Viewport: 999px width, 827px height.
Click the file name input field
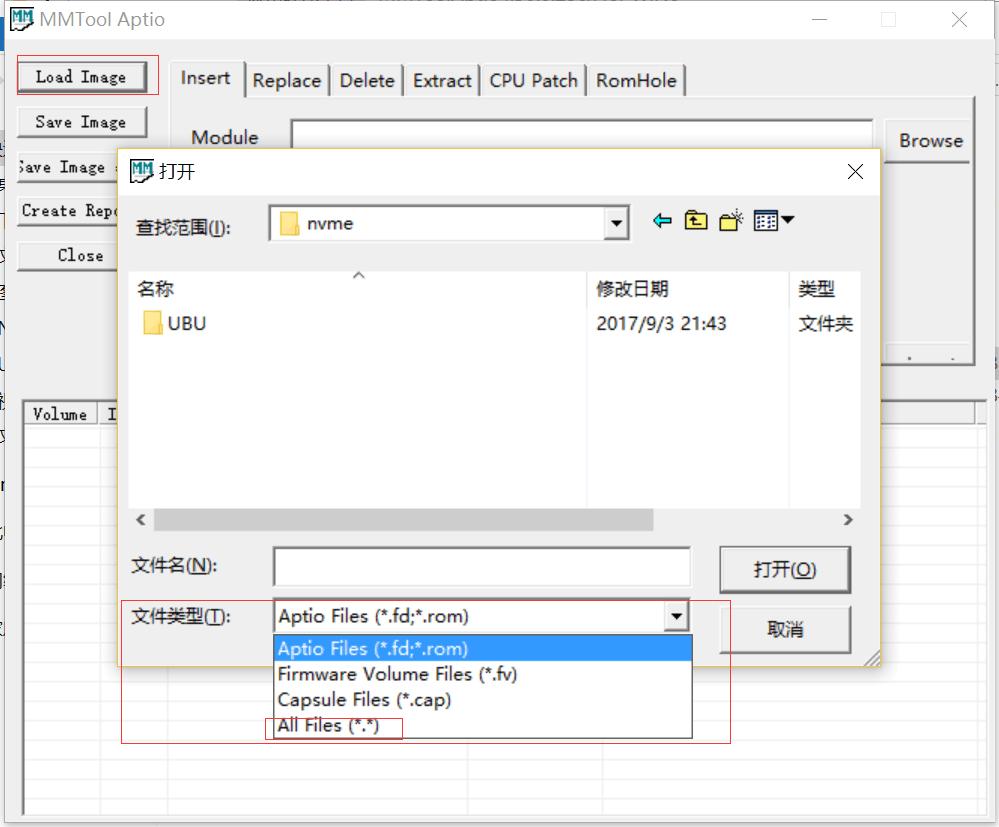(x=481, y=566)
